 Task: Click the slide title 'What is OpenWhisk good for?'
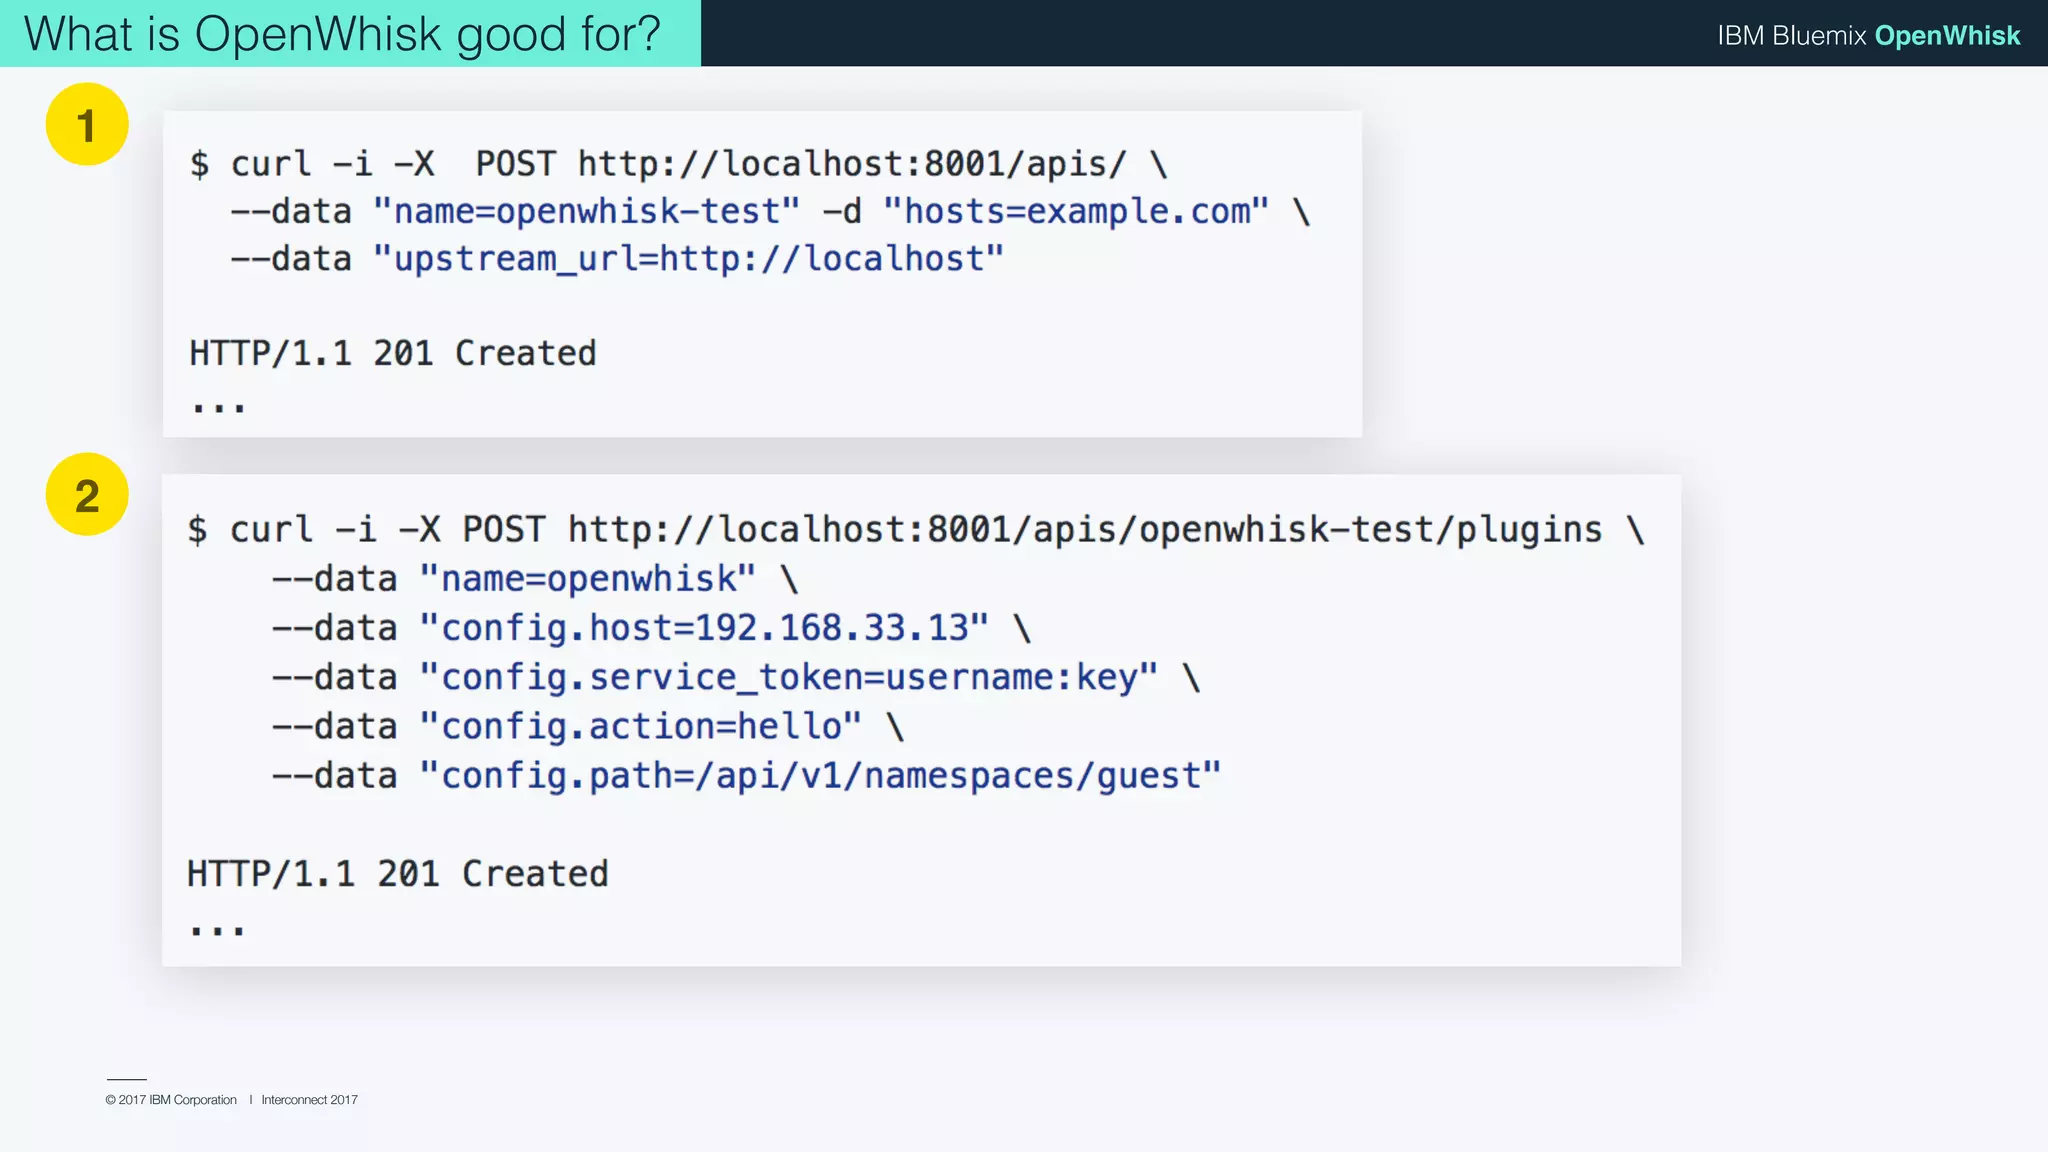tap(342, 34)
